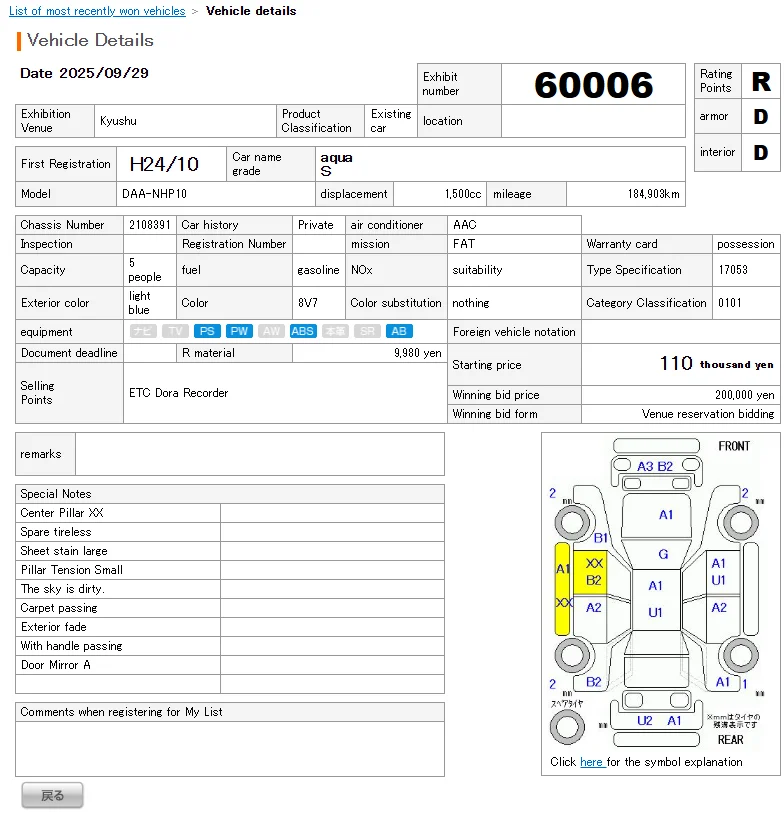
Task: Click the grayed-out ナビ navigation equipment badge
Action: pyautogui.click(x=143, y=331)
